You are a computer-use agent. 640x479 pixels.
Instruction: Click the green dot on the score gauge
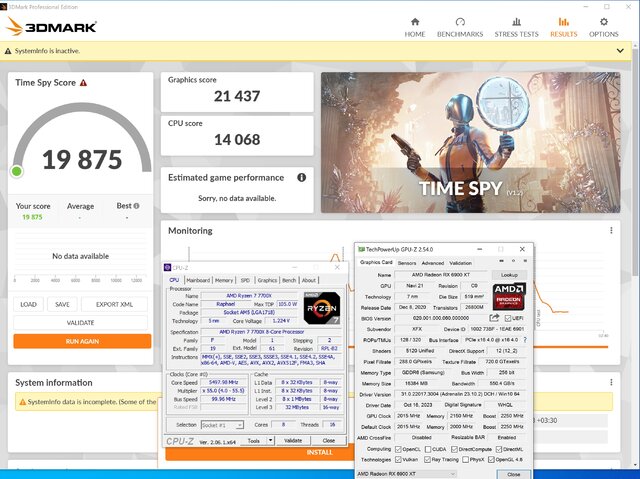coord(17,171)
